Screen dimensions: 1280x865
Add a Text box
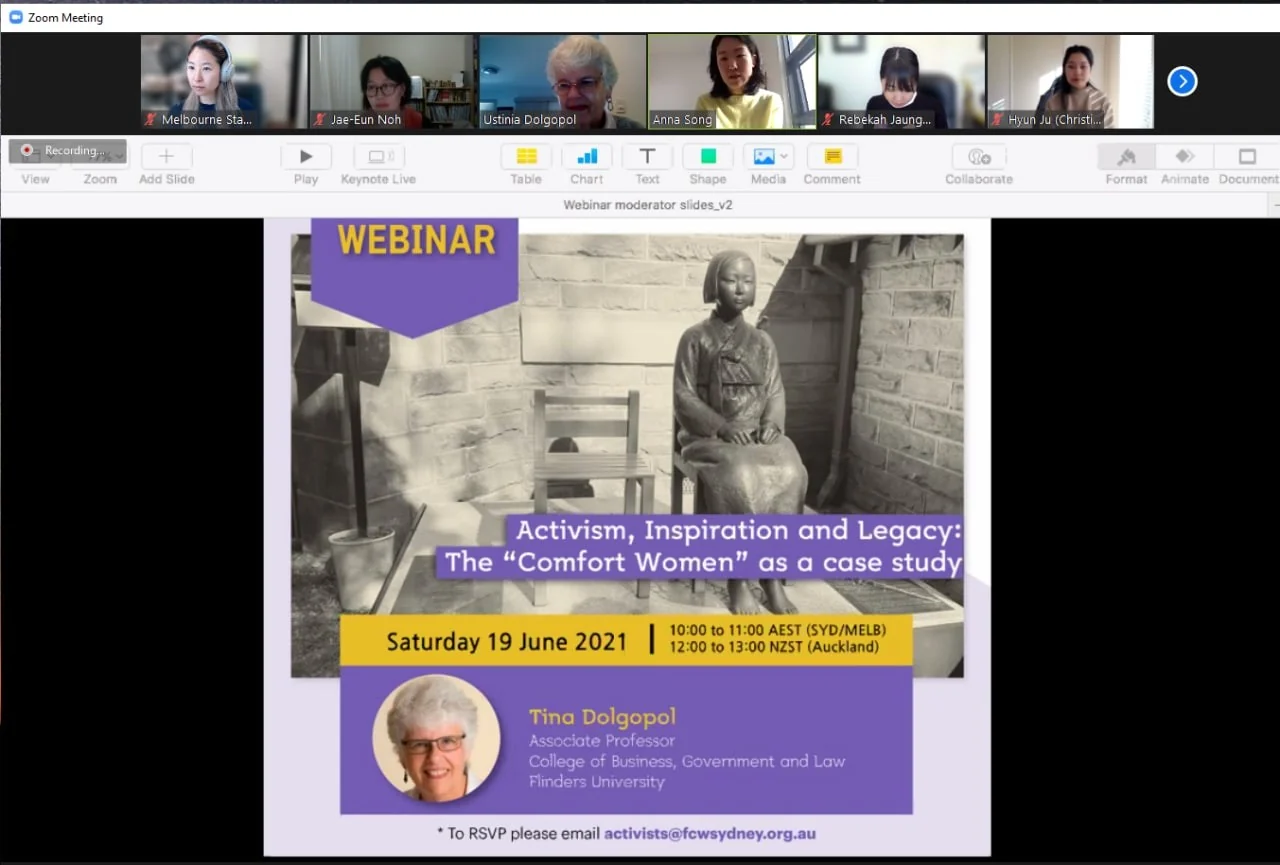647,156
